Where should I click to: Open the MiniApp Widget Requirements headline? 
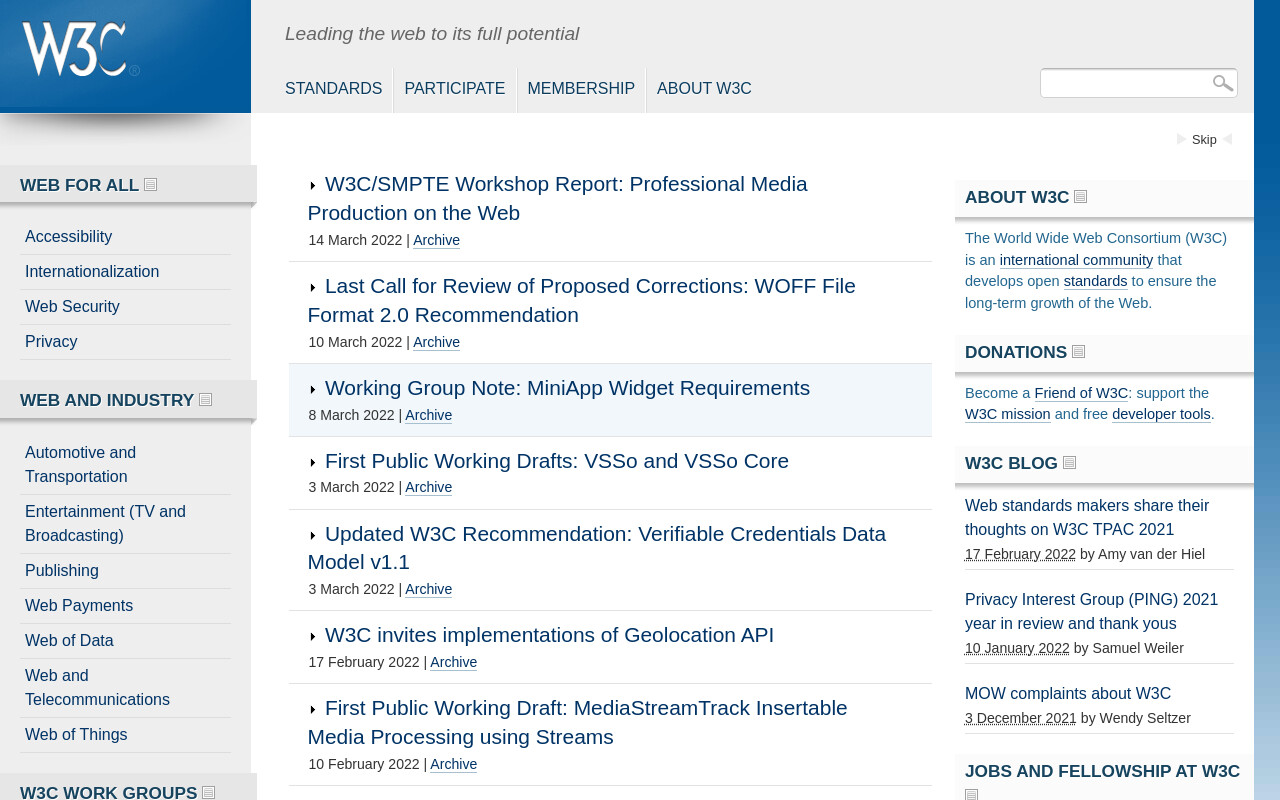567,388
